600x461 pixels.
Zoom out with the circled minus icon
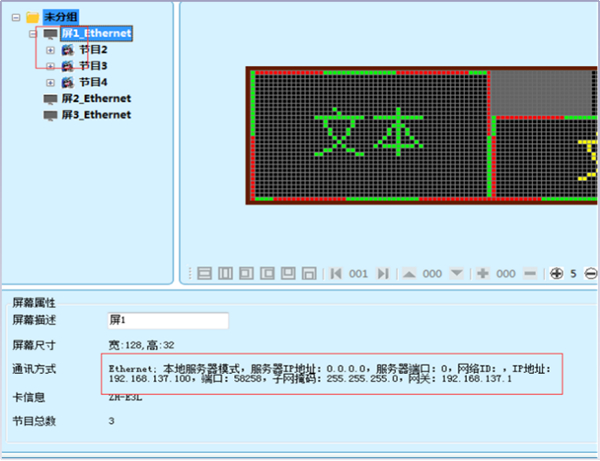click(590, 273)
